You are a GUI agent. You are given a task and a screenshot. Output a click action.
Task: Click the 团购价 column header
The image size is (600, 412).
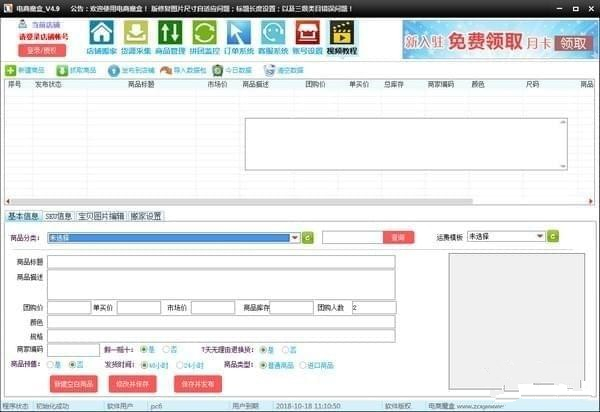point(315,84)
